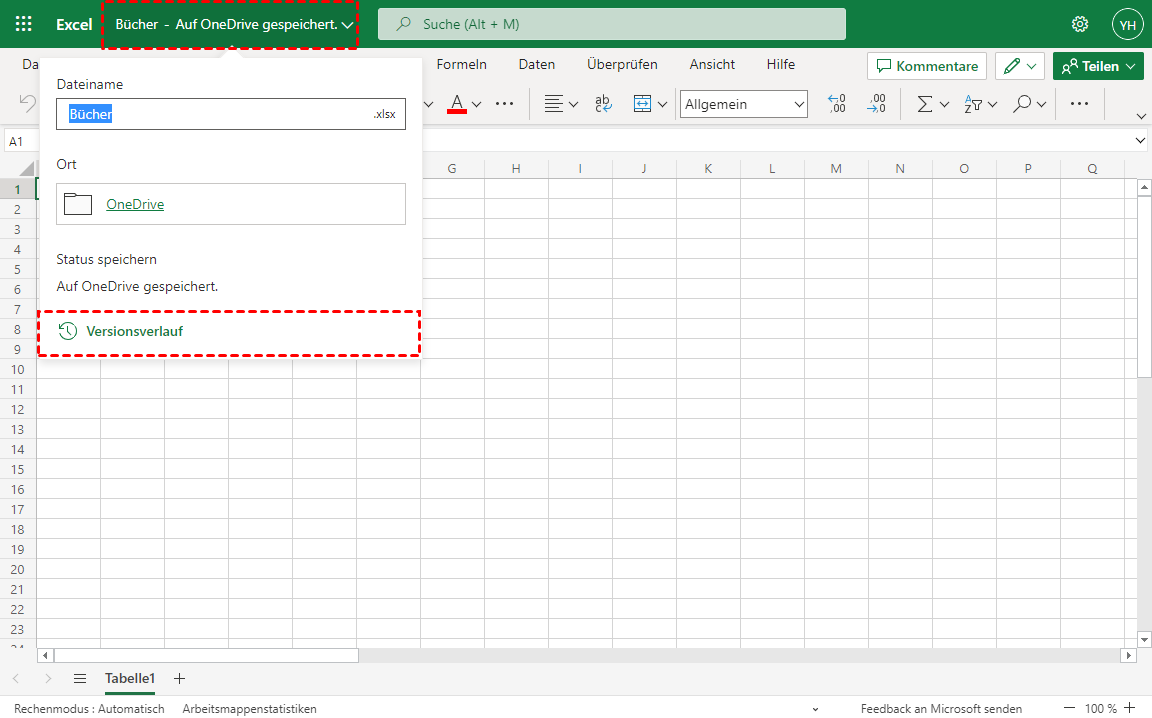
Task: Open the Überprüfen ribbon tab
Action: [622, 65]
